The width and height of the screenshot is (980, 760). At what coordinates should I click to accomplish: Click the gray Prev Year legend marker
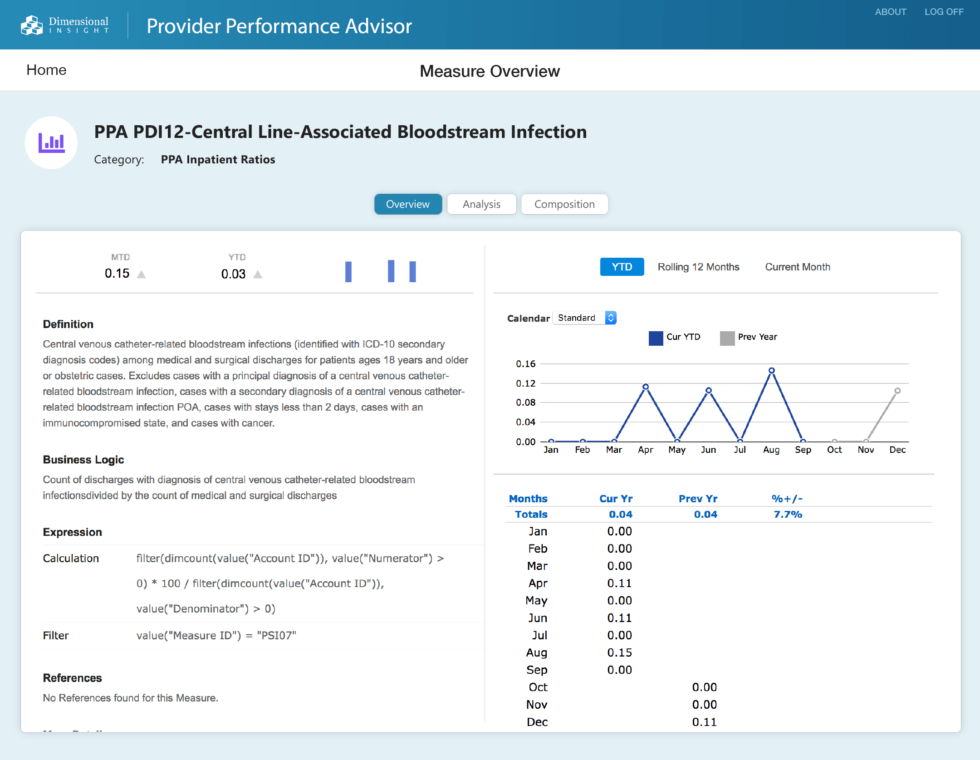click(729, 336)
